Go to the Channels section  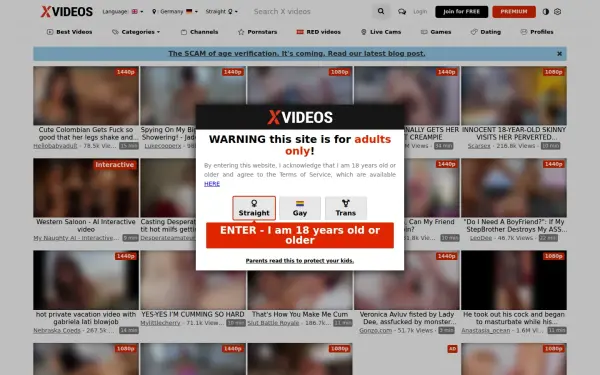(199, 32)
